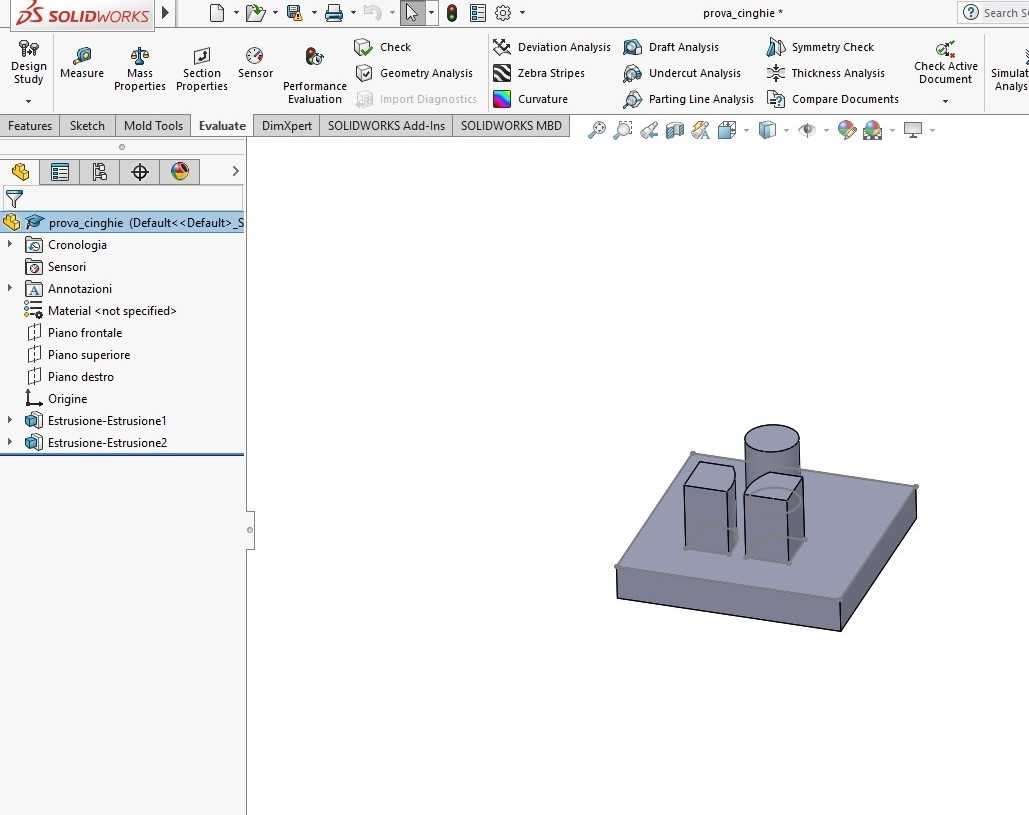Open Geometry Analysis
The image size is (1029, 815).
tap(414, 73)
